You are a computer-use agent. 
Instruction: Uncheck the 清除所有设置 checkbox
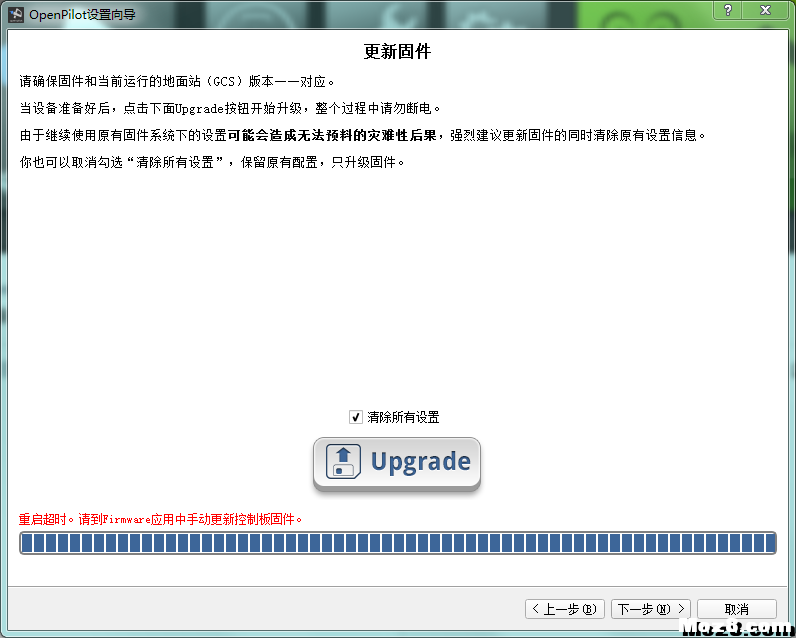[355, 417]
